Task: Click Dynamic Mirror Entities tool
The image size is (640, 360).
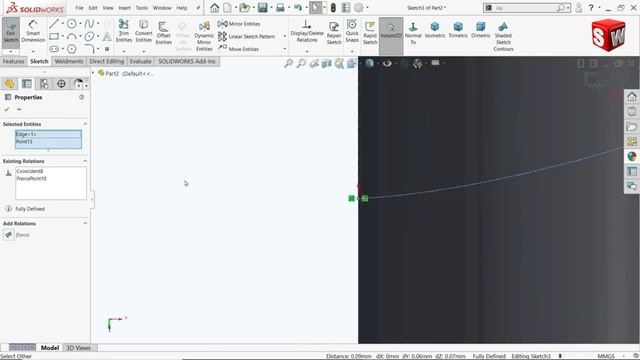Action: 204,36
